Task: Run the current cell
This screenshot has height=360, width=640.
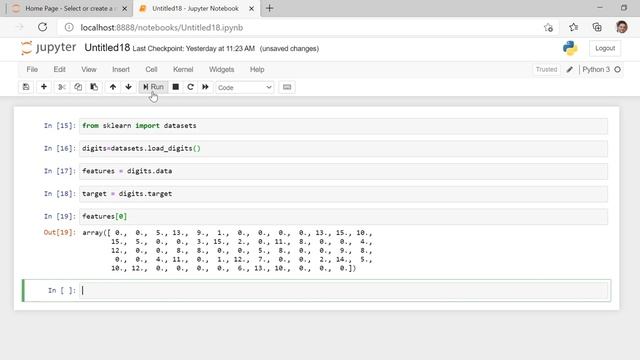Action: (153, 87)
